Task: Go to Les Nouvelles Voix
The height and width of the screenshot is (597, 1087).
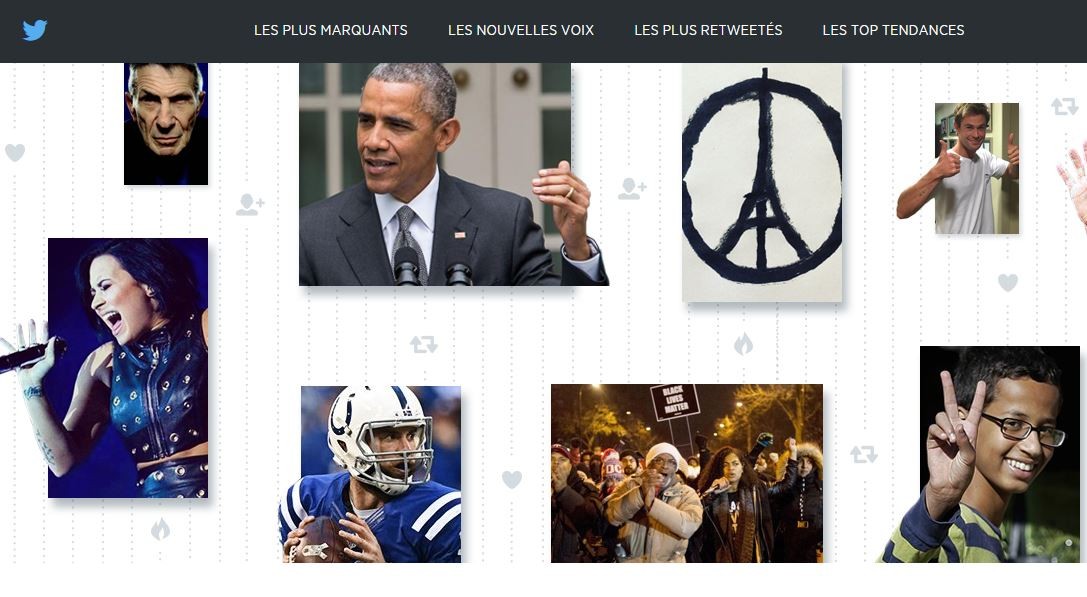Action: 521,30
